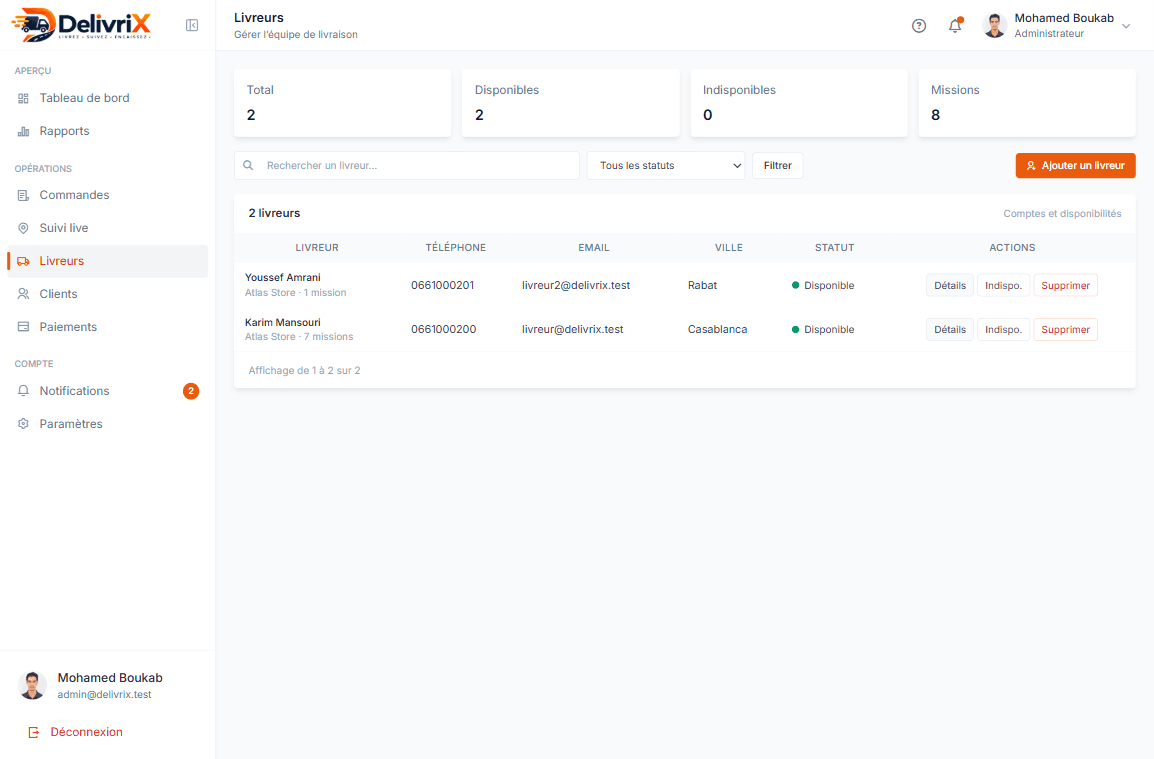Image resolution: width=1154 pixels, height=759 pixels.
Task: Click the name Karim Mansouri
Action: point(283,322)
